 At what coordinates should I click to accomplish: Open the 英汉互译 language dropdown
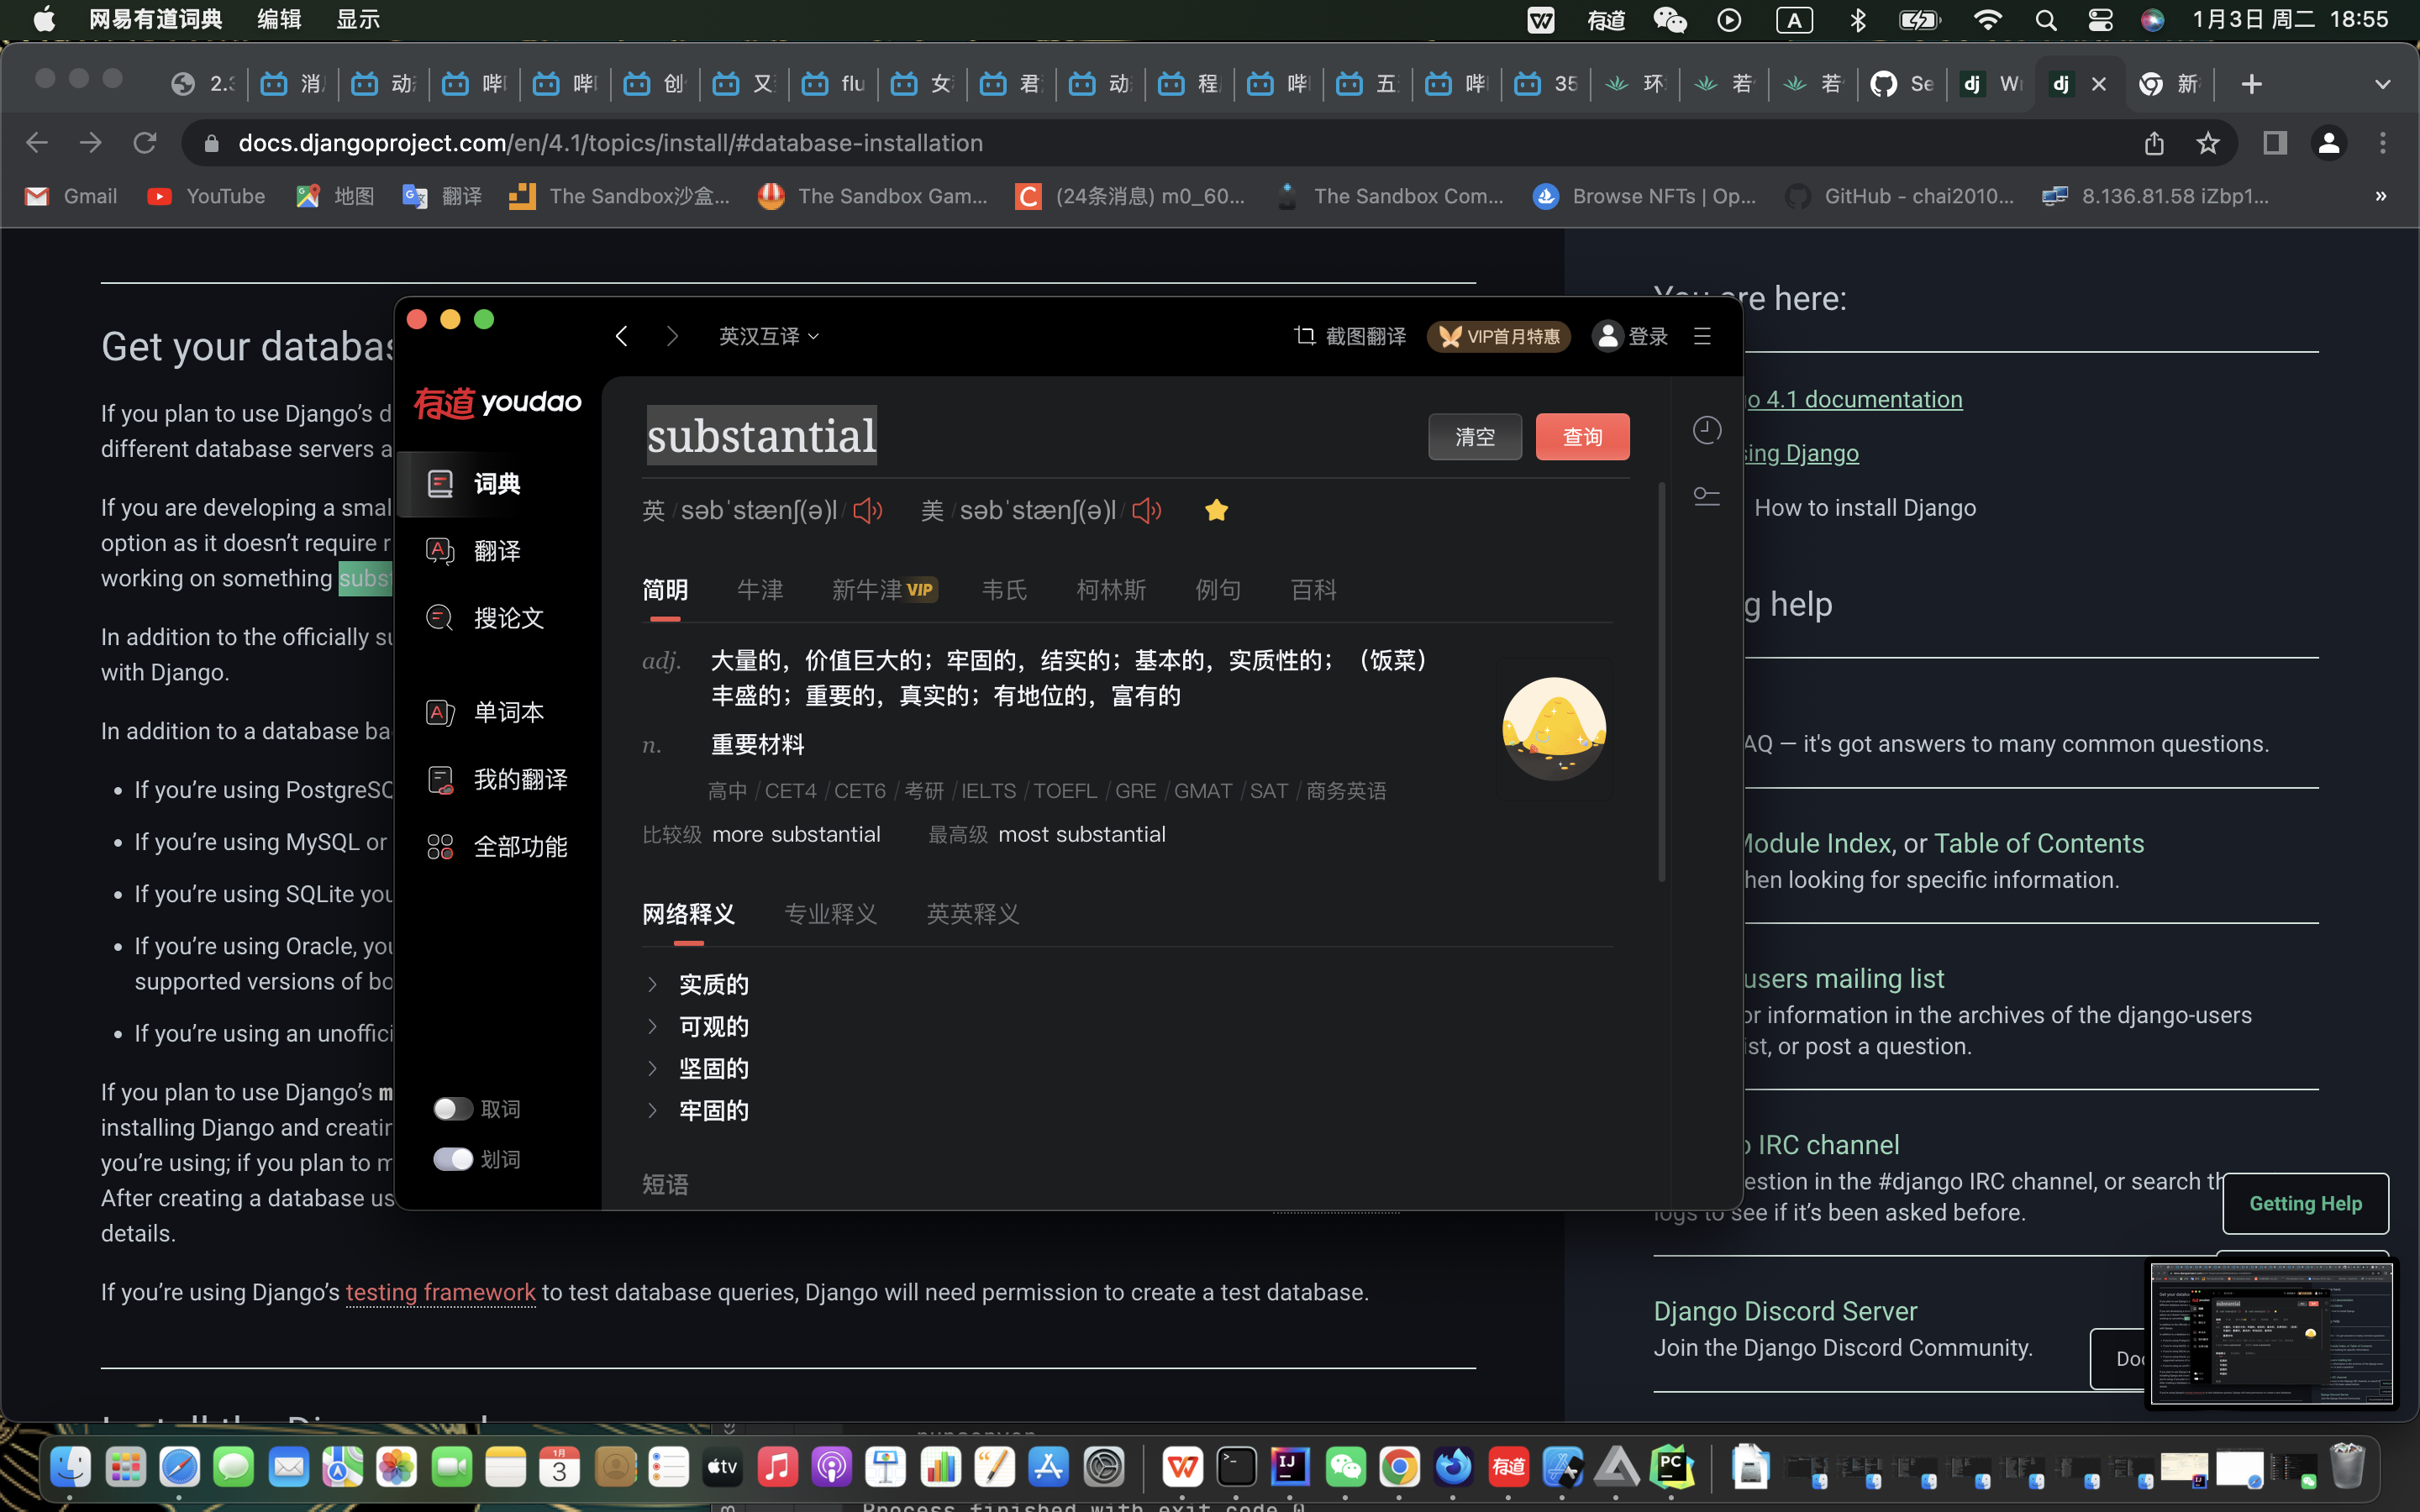tap(768, 336)
